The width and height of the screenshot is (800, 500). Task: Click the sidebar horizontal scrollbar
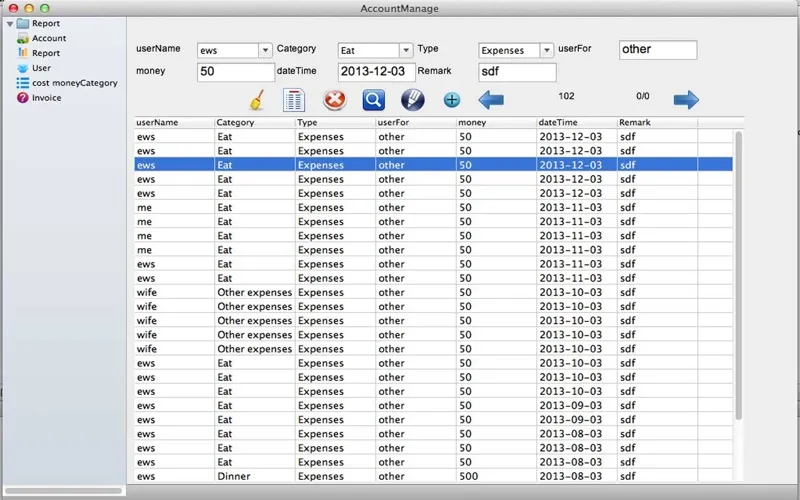tap(64, 491)
